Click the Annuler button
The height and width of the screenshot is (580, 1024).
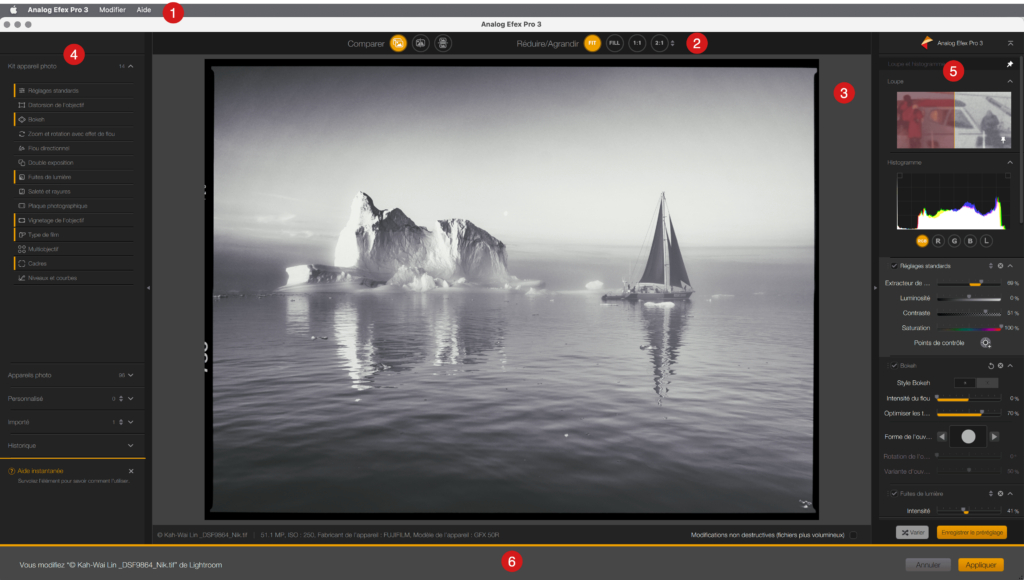[x=927, y=565]
